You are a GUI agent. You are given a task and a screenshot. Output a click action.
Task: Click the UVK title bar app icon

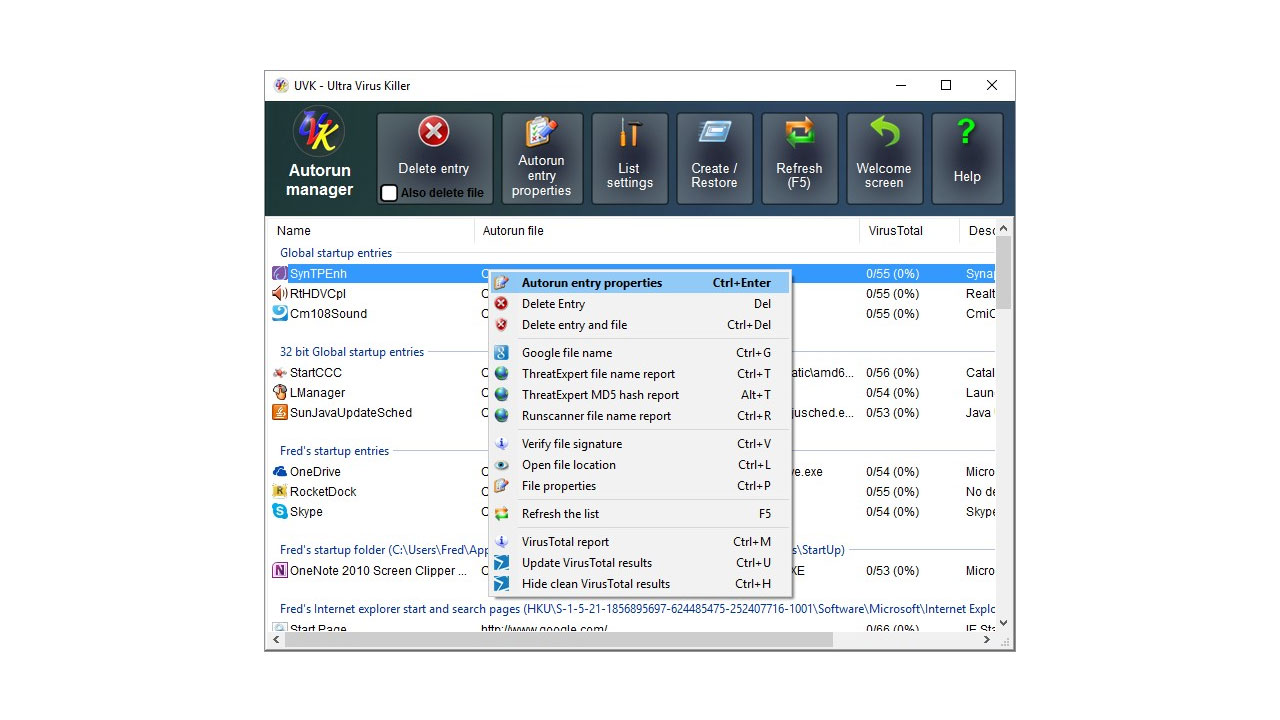click(282, 86)
